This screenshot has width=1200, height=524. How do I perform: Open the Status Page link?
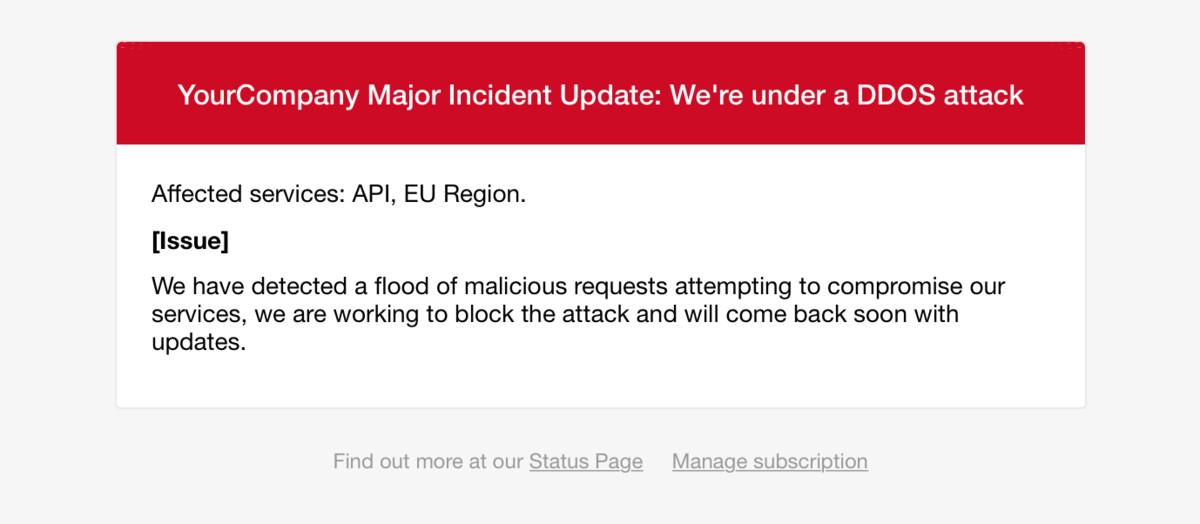586,461
